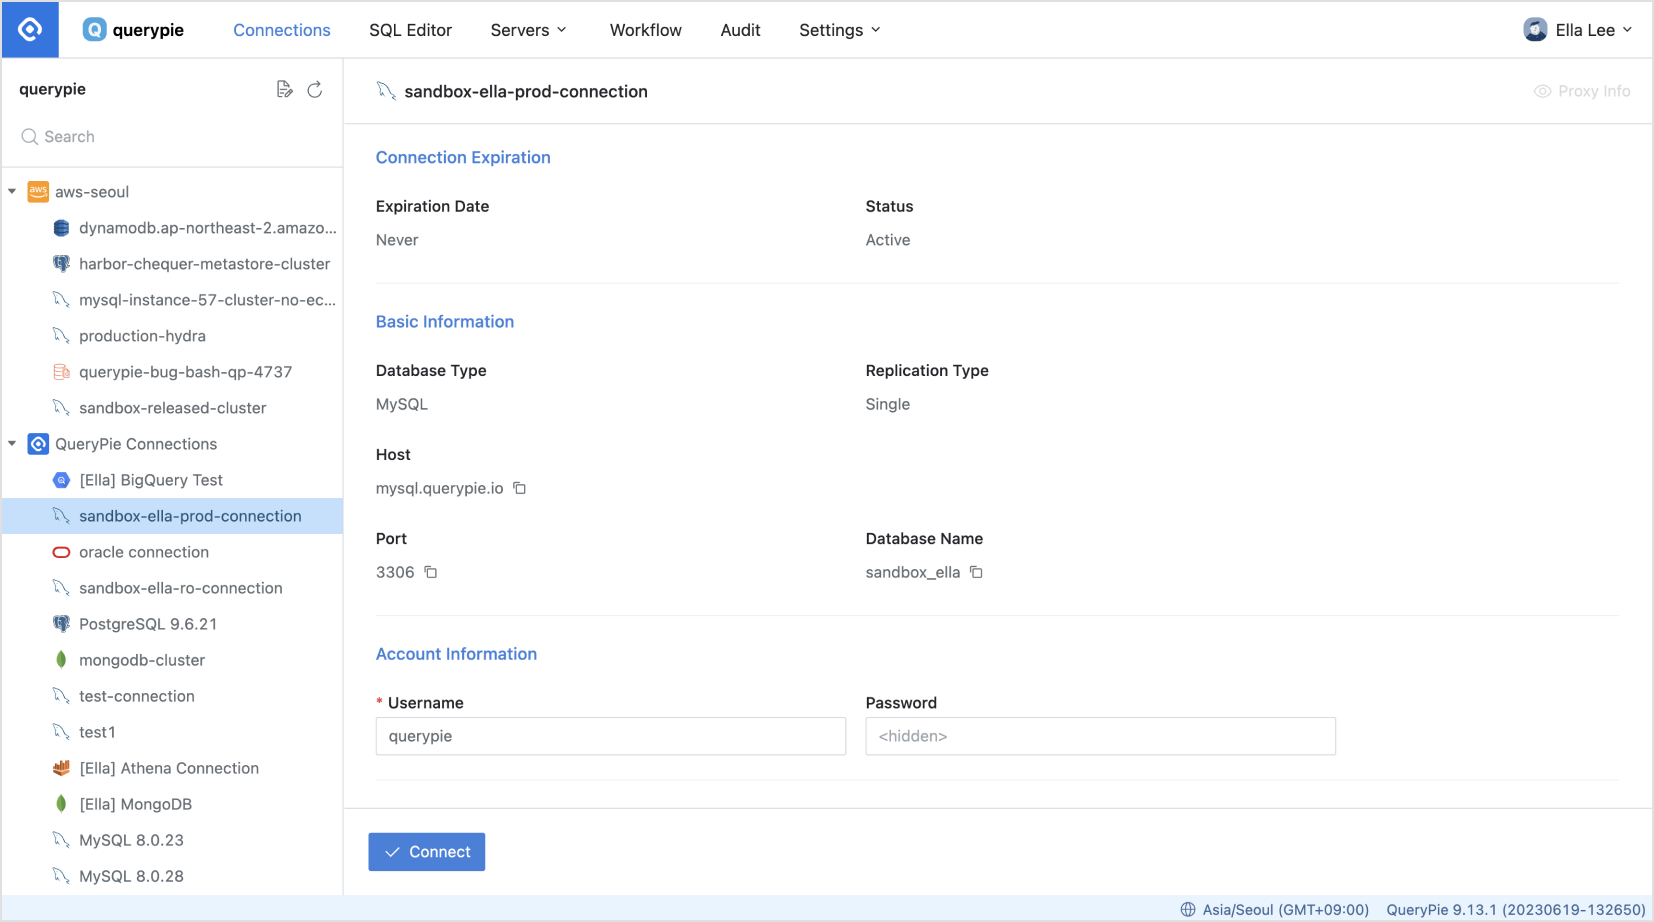The height and width of the screenshot is (922, 1654).
Task: Click the aws-seoul AWS icon
Action: pyautogui.click(x=38, y=192)
